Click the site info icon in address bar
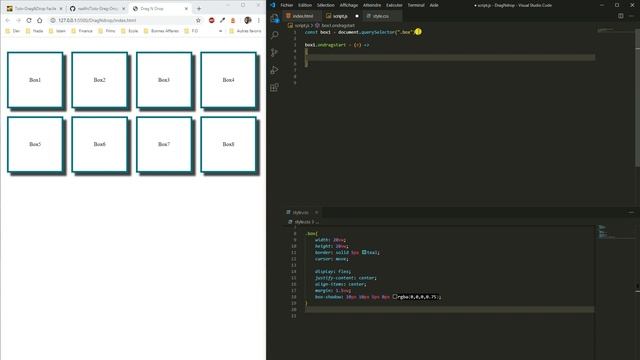 tap(53, 20)
